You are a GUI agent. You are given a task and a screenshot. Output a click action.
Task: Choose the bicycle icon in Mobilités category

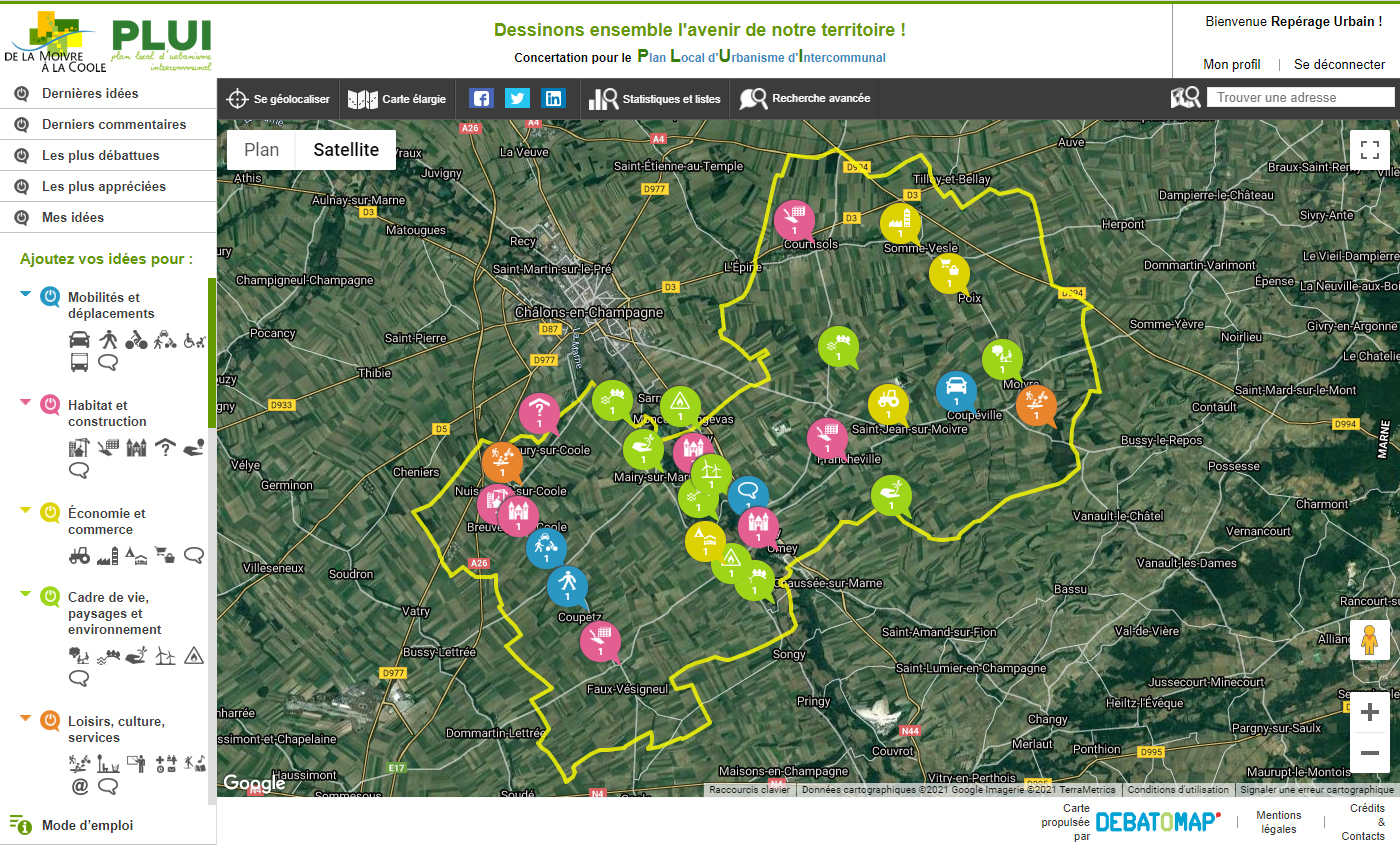tap(137, 339)
